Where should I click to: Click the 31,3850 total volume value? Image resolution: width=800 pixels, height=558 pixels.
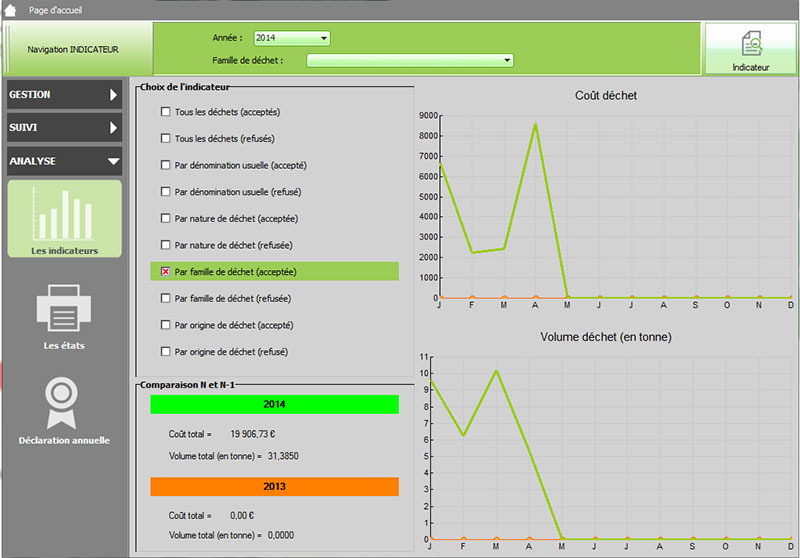tap(283, 456)
